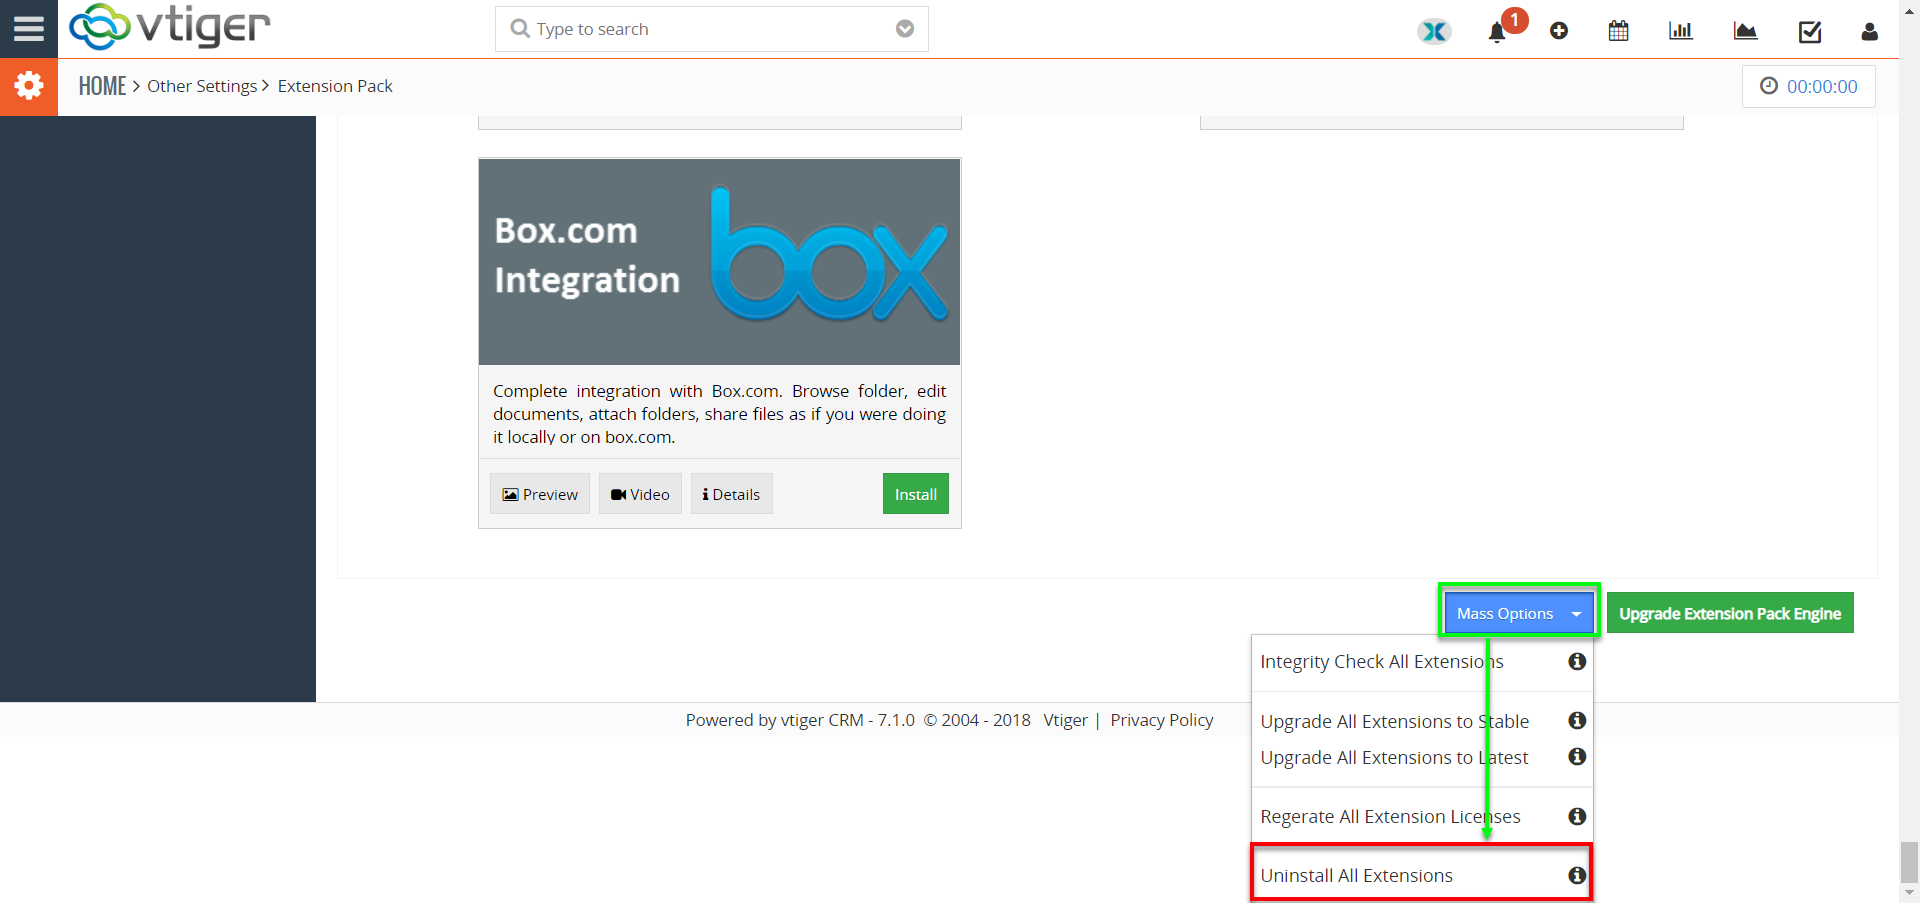Screen dimensions: 1920x903
Task: Open Extension Pack breadcrumb link
Action: (335, 86)
